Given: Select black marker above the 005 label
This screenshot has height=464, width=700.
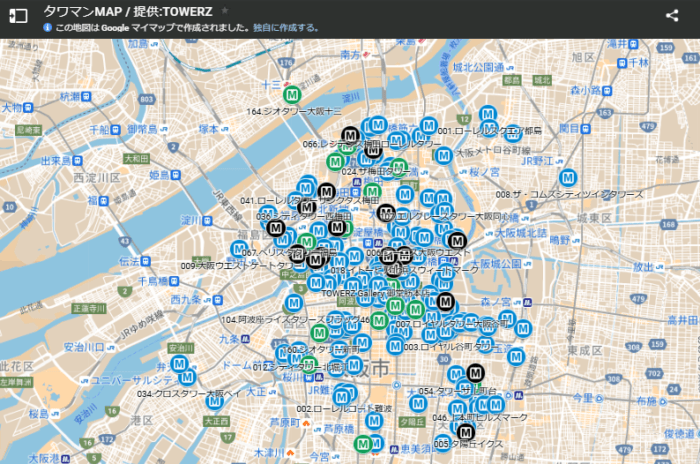Looking at the screenshot, I should pyautogui.click(x=465, y=431).
